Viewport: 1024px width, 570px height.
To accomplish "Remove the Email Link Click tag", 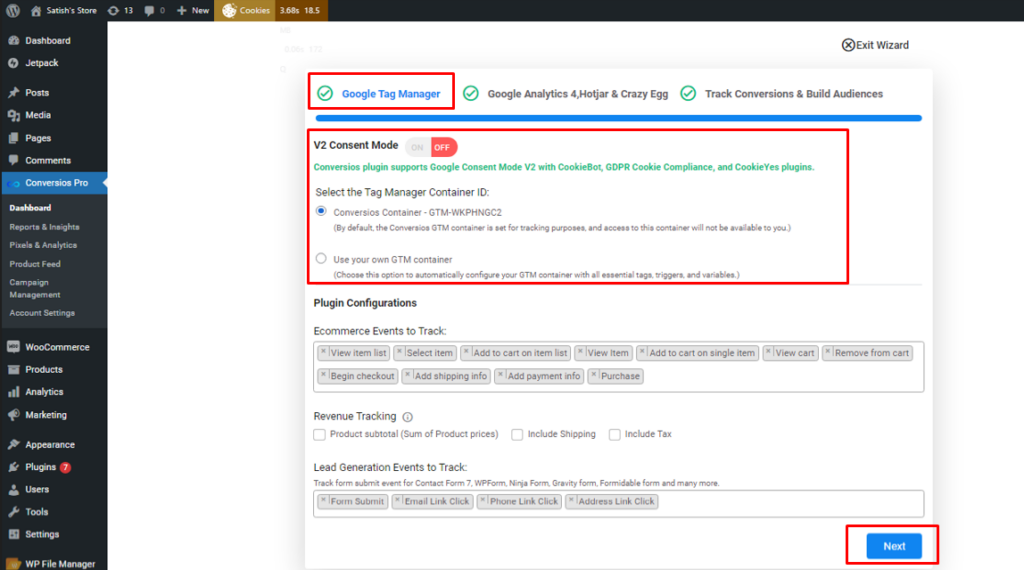I will point(397,500).
